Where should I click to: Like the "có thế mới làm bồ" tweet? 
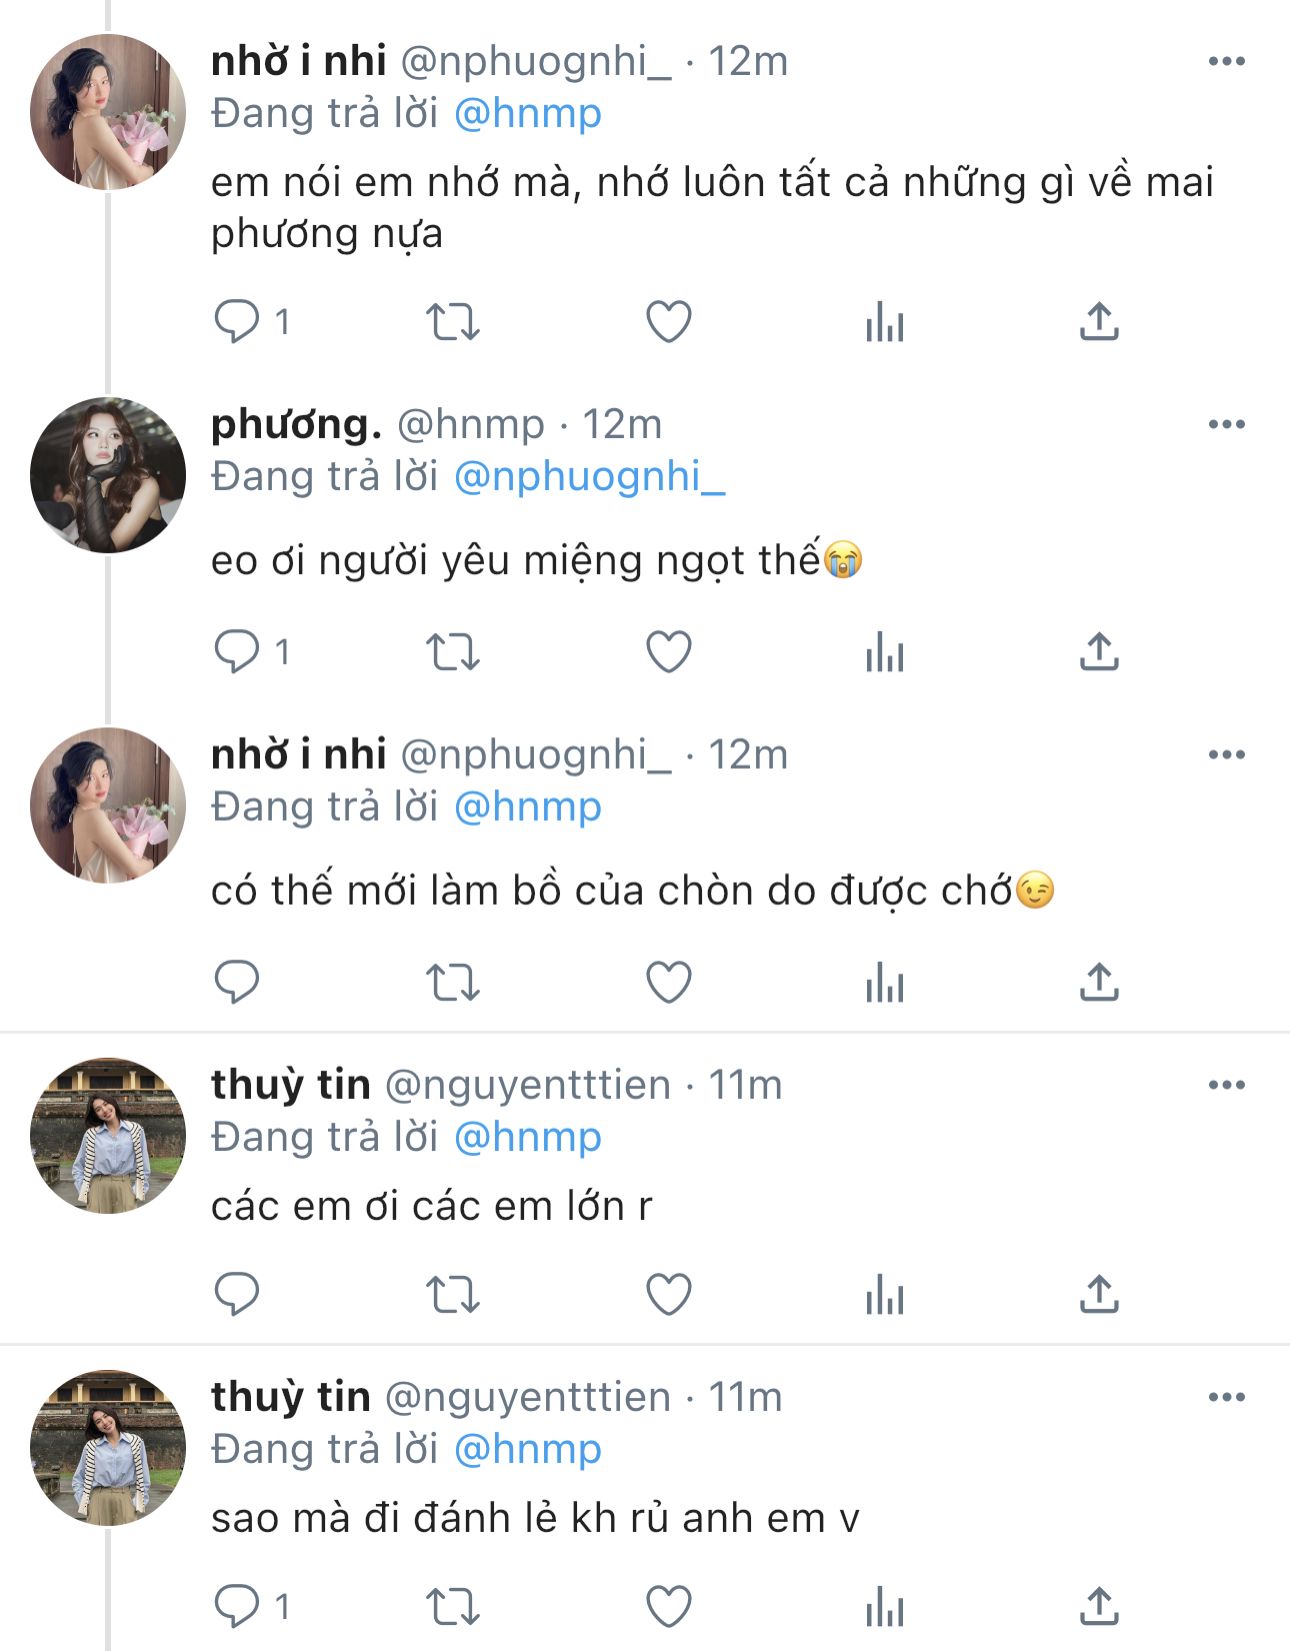[x=669, y=983]
